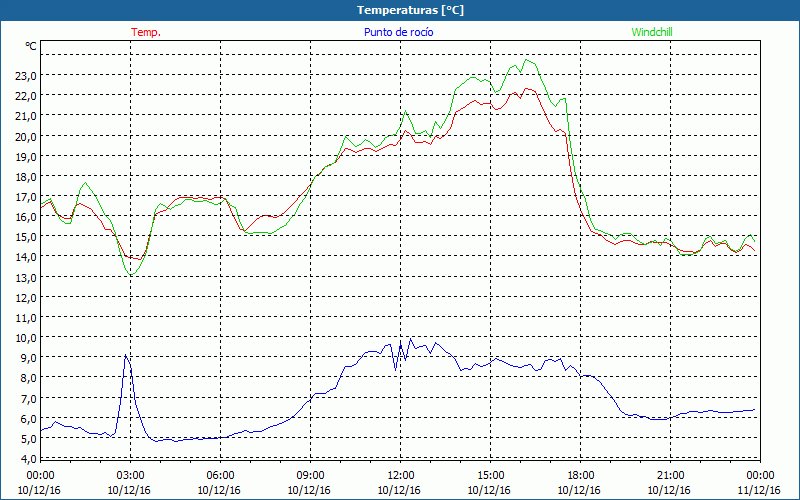Screen dimensions: 800x500
Task: Click the 21:00 time axis label
Action: tap(670, 476)
